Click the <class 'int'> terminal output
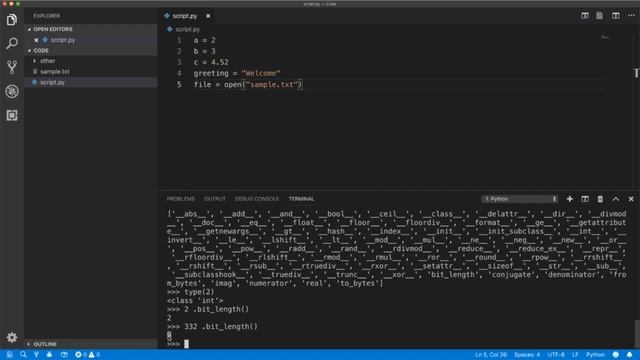The image size is (640, 360). (195, 301)
